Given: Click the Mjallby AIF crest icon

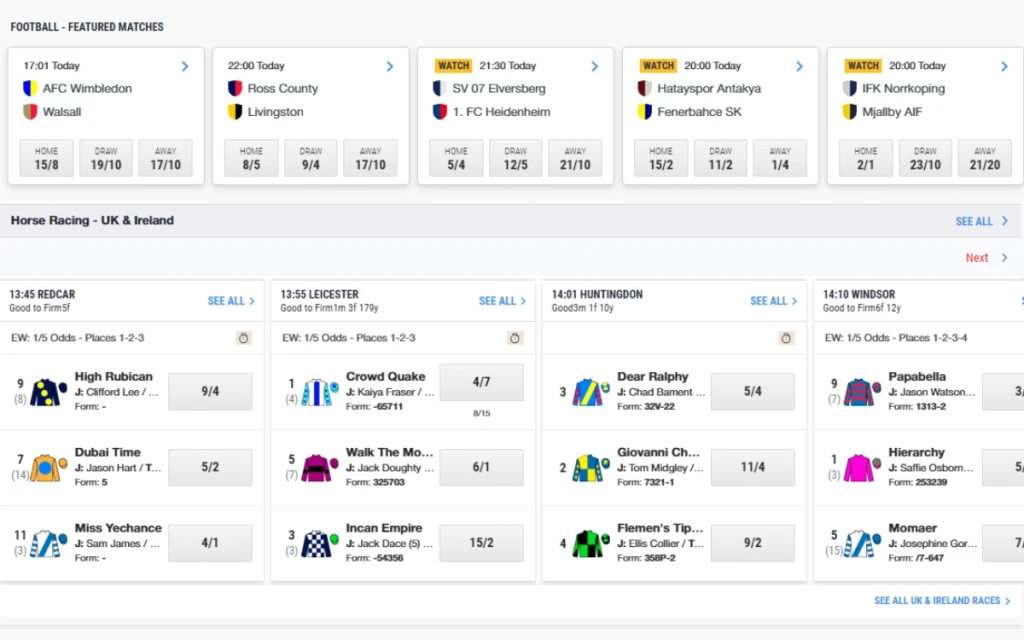Looking at the screenshot, I should point(850,112).
